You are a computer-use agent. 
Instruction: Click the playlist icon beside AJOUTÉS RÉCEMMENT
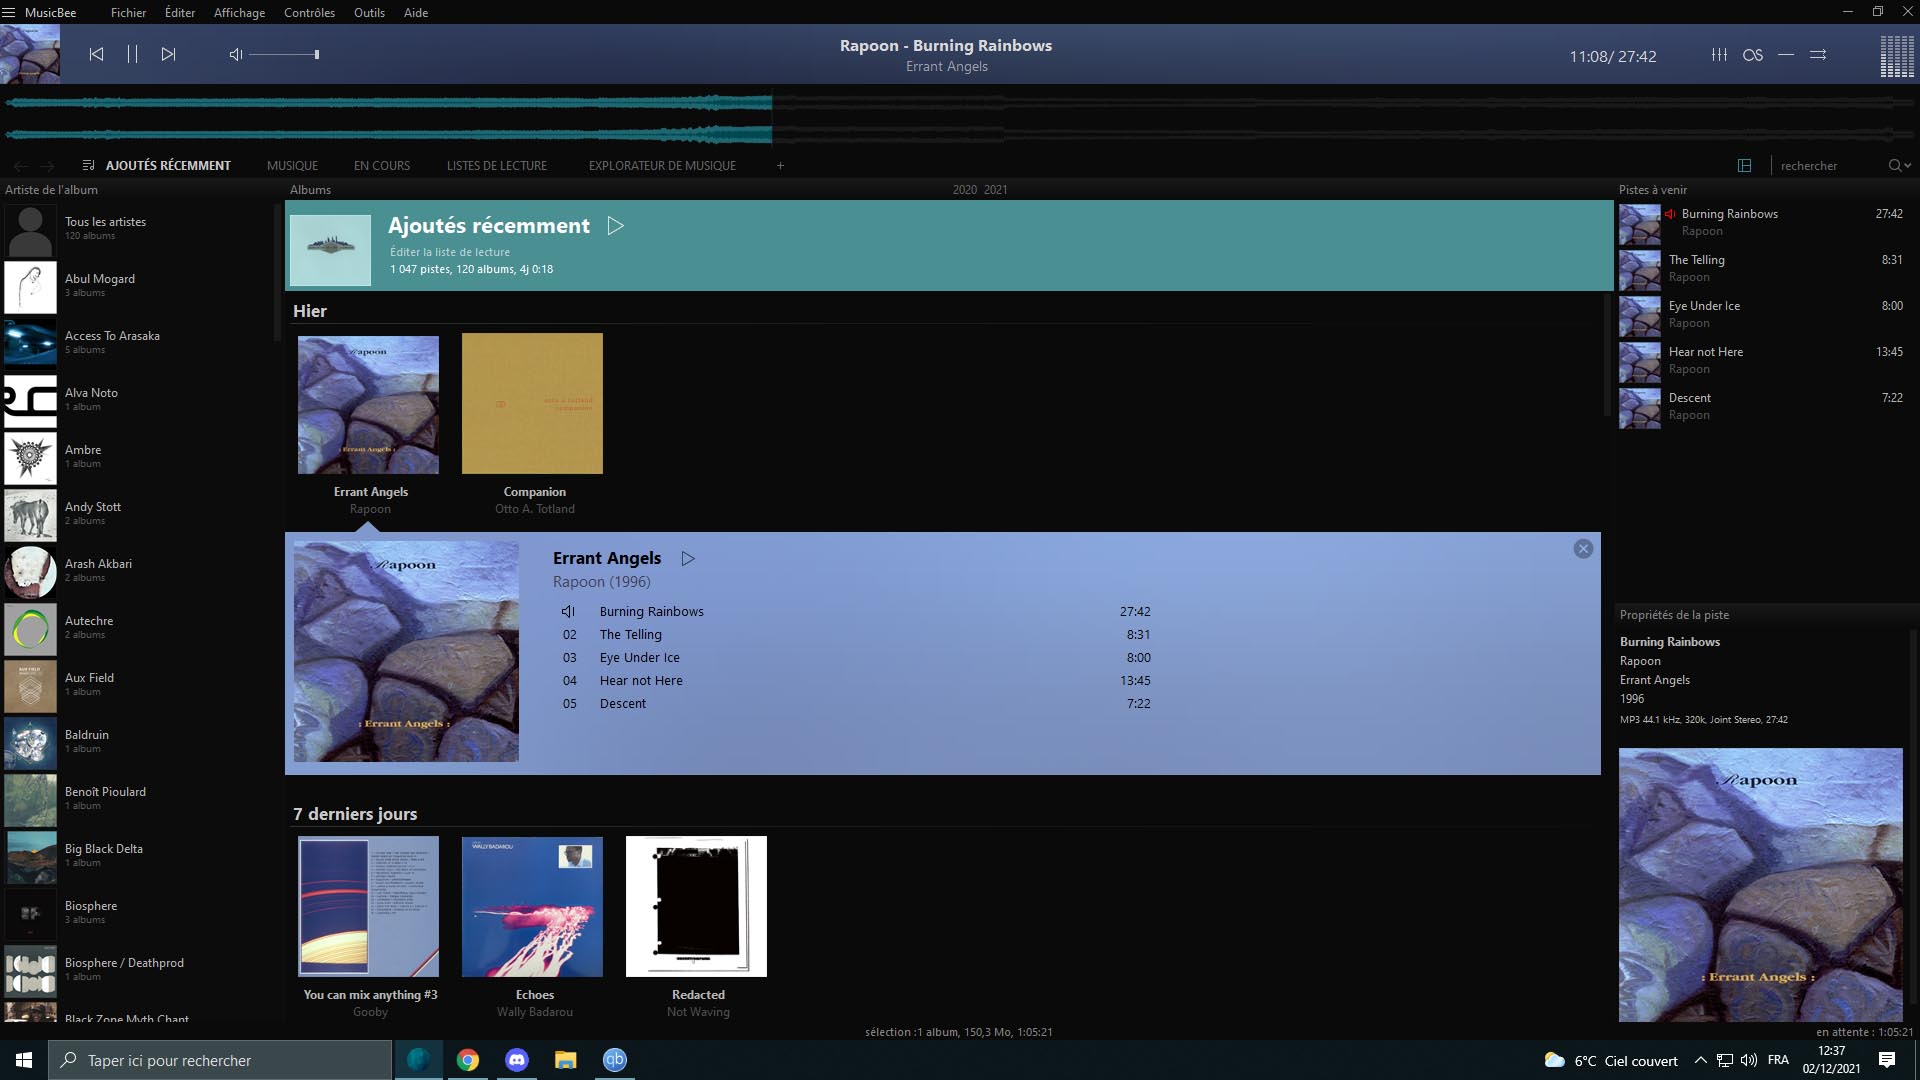coord(88,165)
